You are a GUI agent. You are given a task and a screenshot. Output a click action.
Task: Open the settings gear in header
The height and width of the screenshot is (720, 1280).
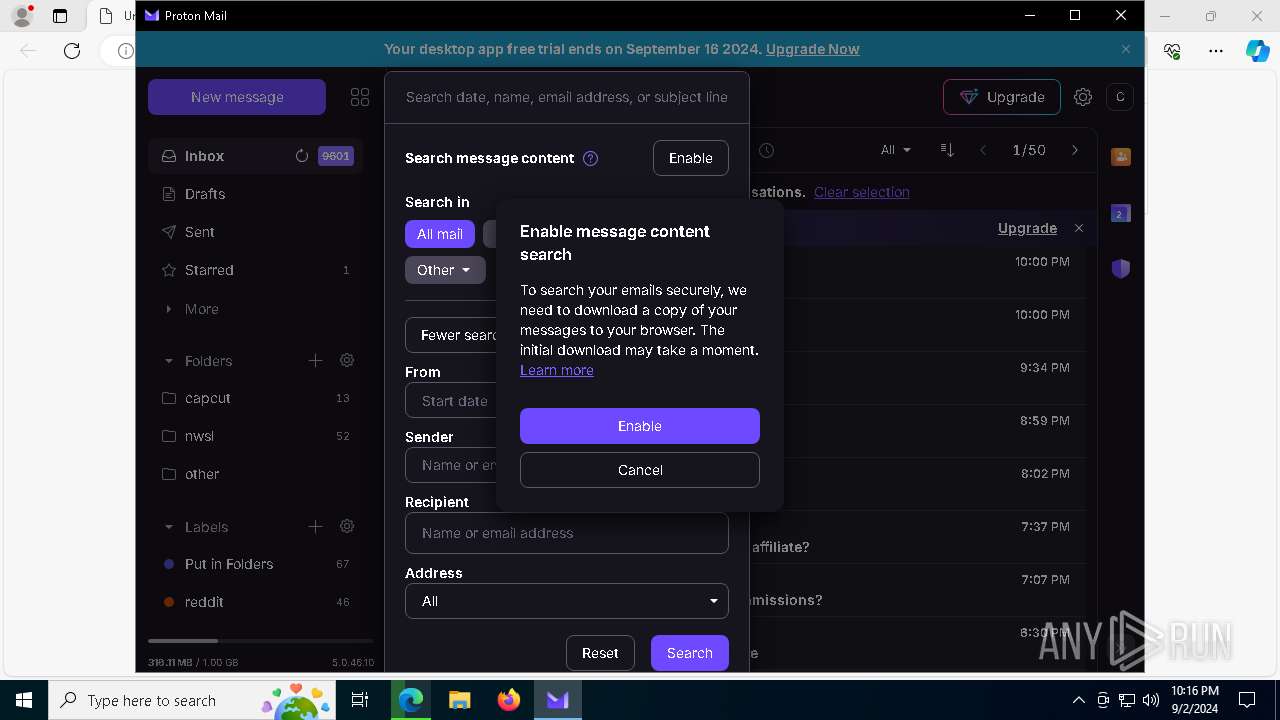click(1083, 97)
